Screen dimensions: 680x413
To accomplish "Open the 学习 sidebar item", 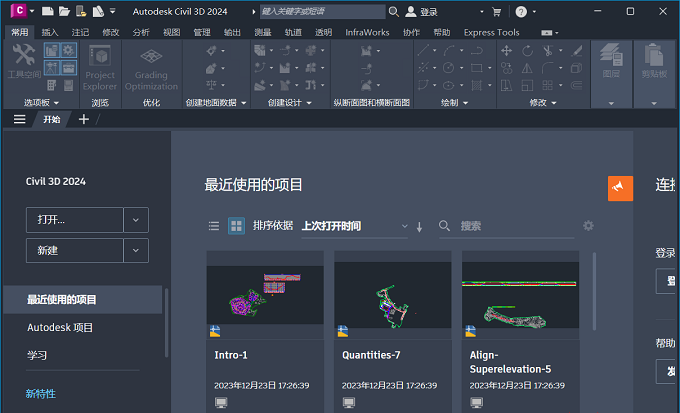I will click(37, 355).
